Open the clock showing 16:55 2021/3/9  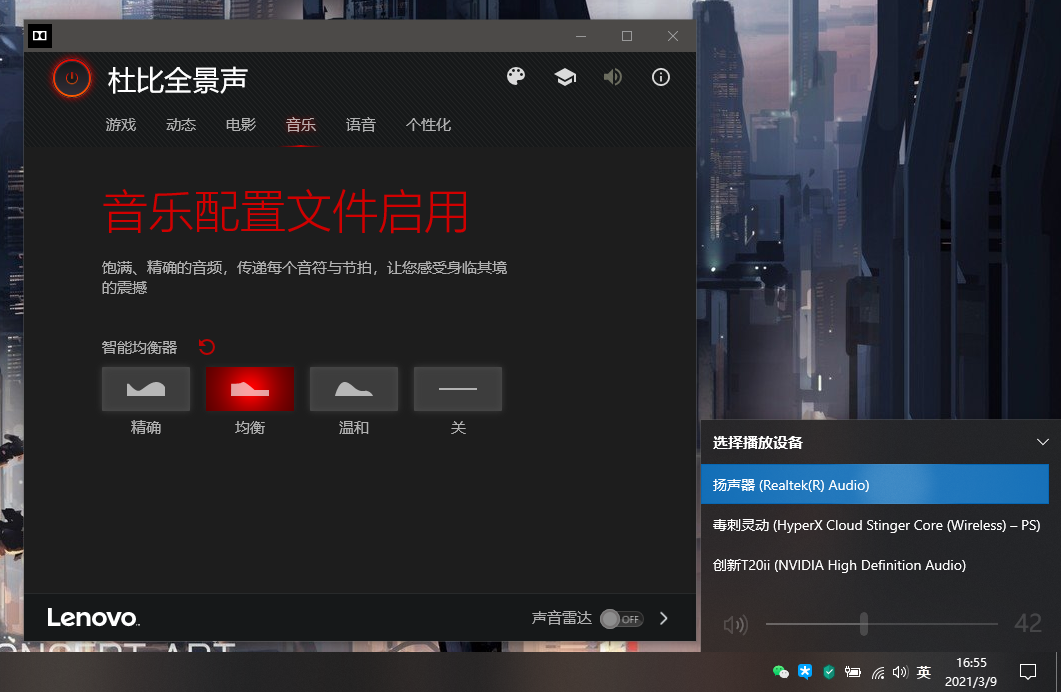click(x=971, y=672)
